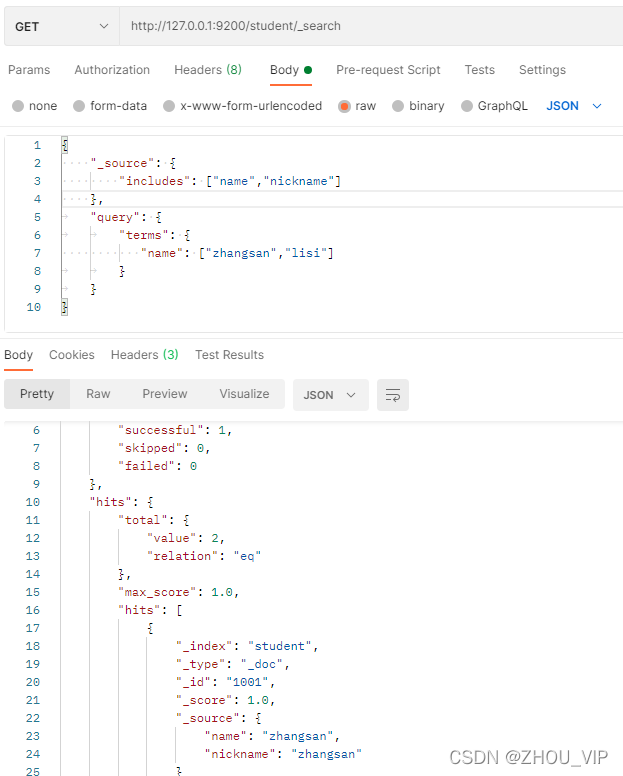Click the "includes" line in request body

(x=230, y=181)
